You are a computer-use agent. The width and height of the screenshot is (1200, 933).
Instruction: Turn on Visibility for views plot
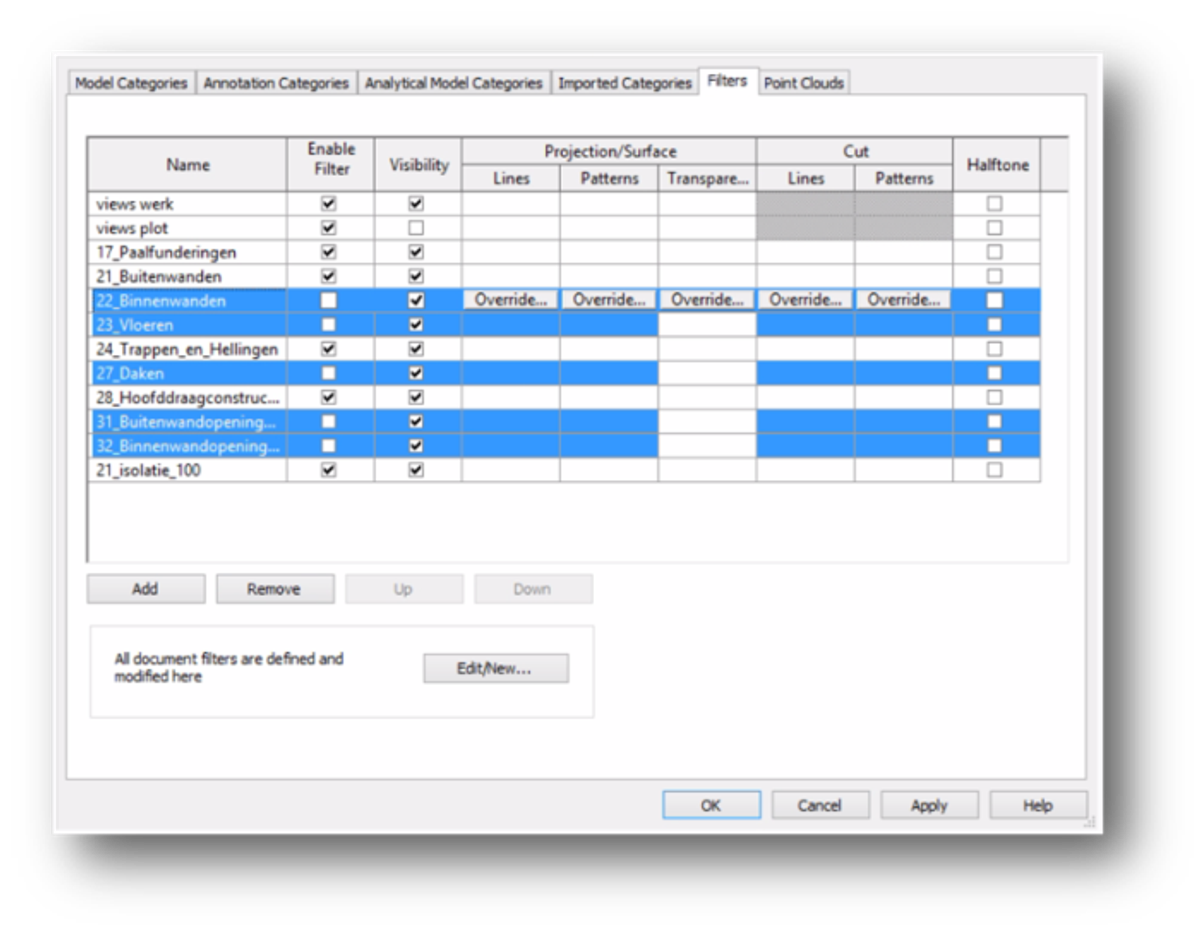tap(417, 228)
